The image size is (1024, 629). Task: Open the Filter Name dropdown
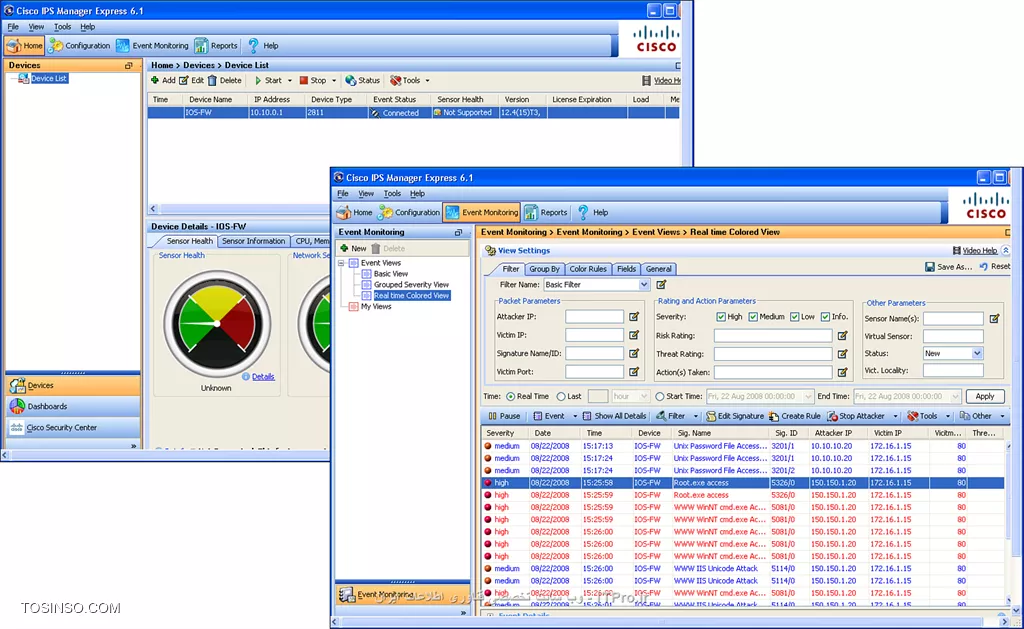point(644,285)
